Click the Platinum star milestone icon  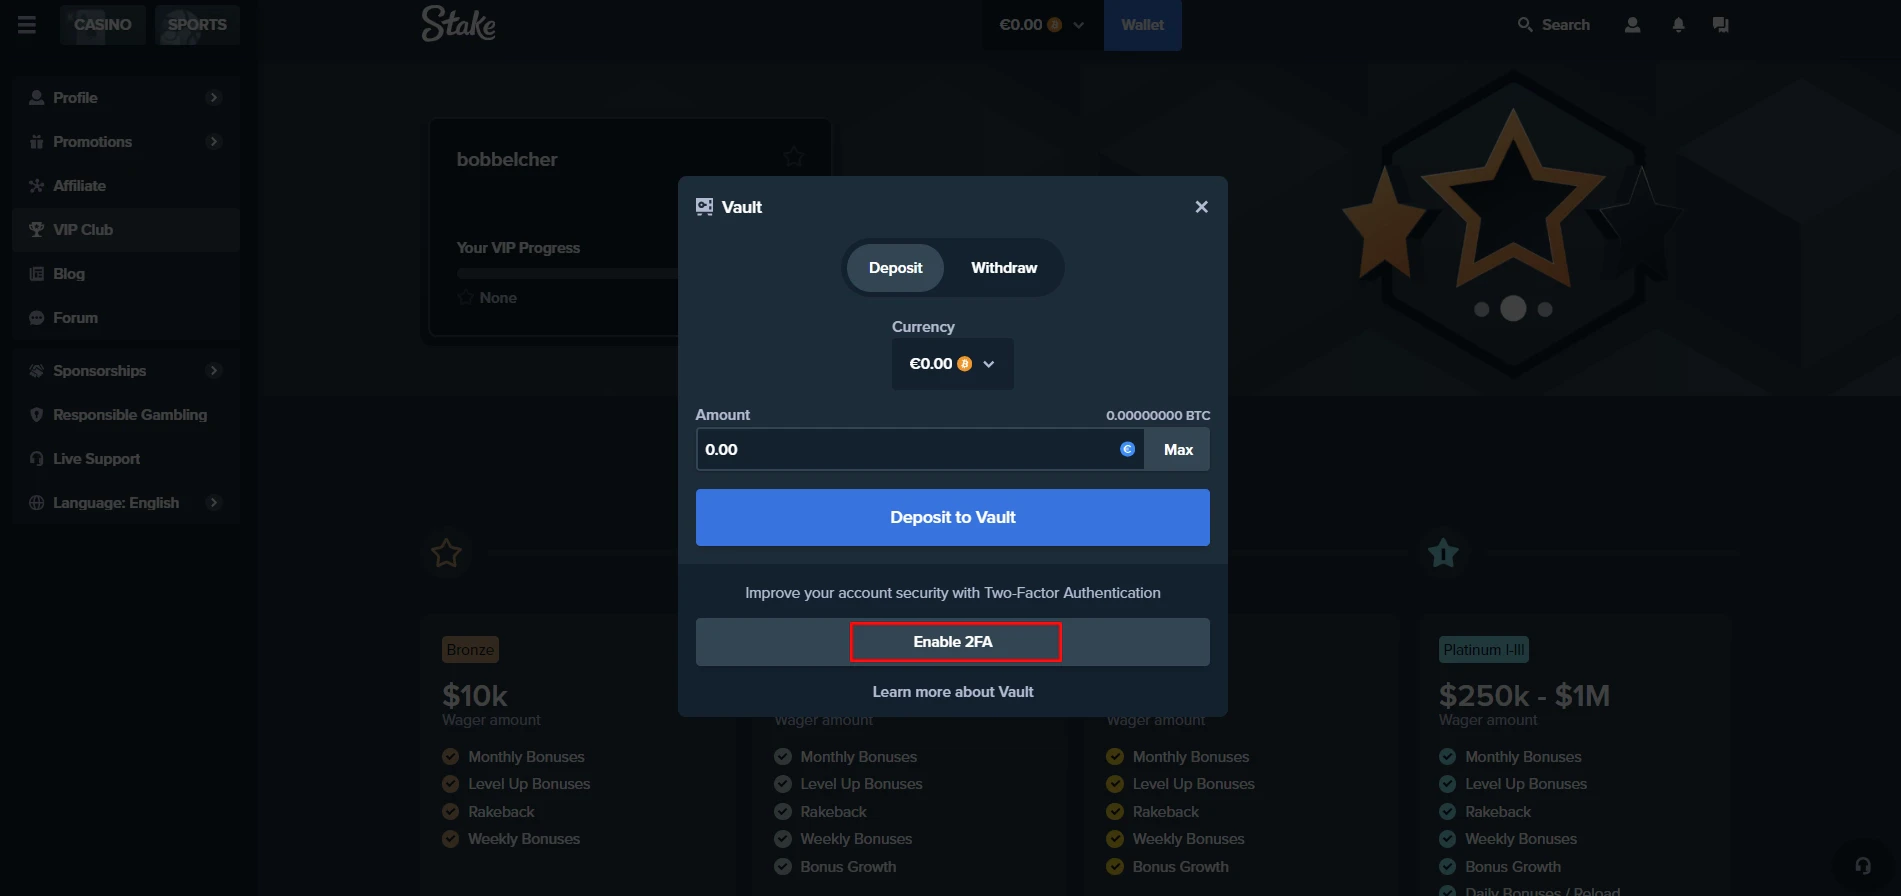pos(1443,552)
